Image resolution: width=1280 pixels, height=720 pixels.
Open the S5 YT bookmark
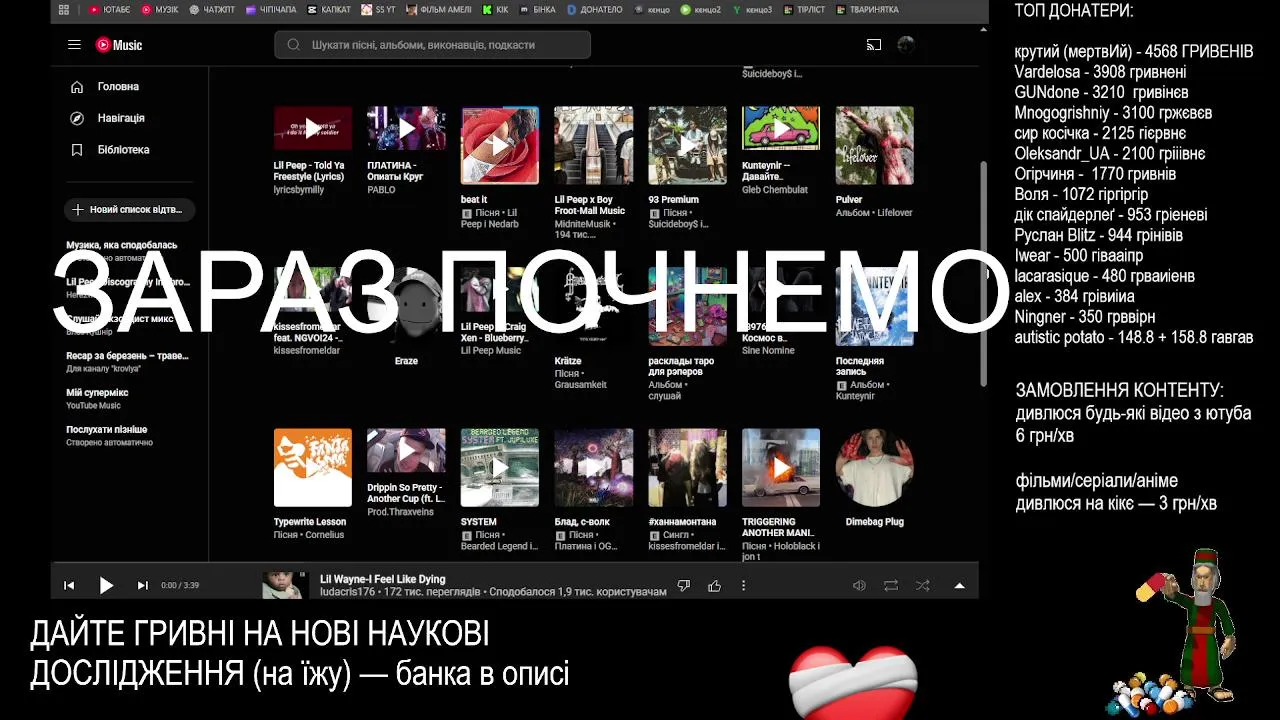tap(379, 10)
